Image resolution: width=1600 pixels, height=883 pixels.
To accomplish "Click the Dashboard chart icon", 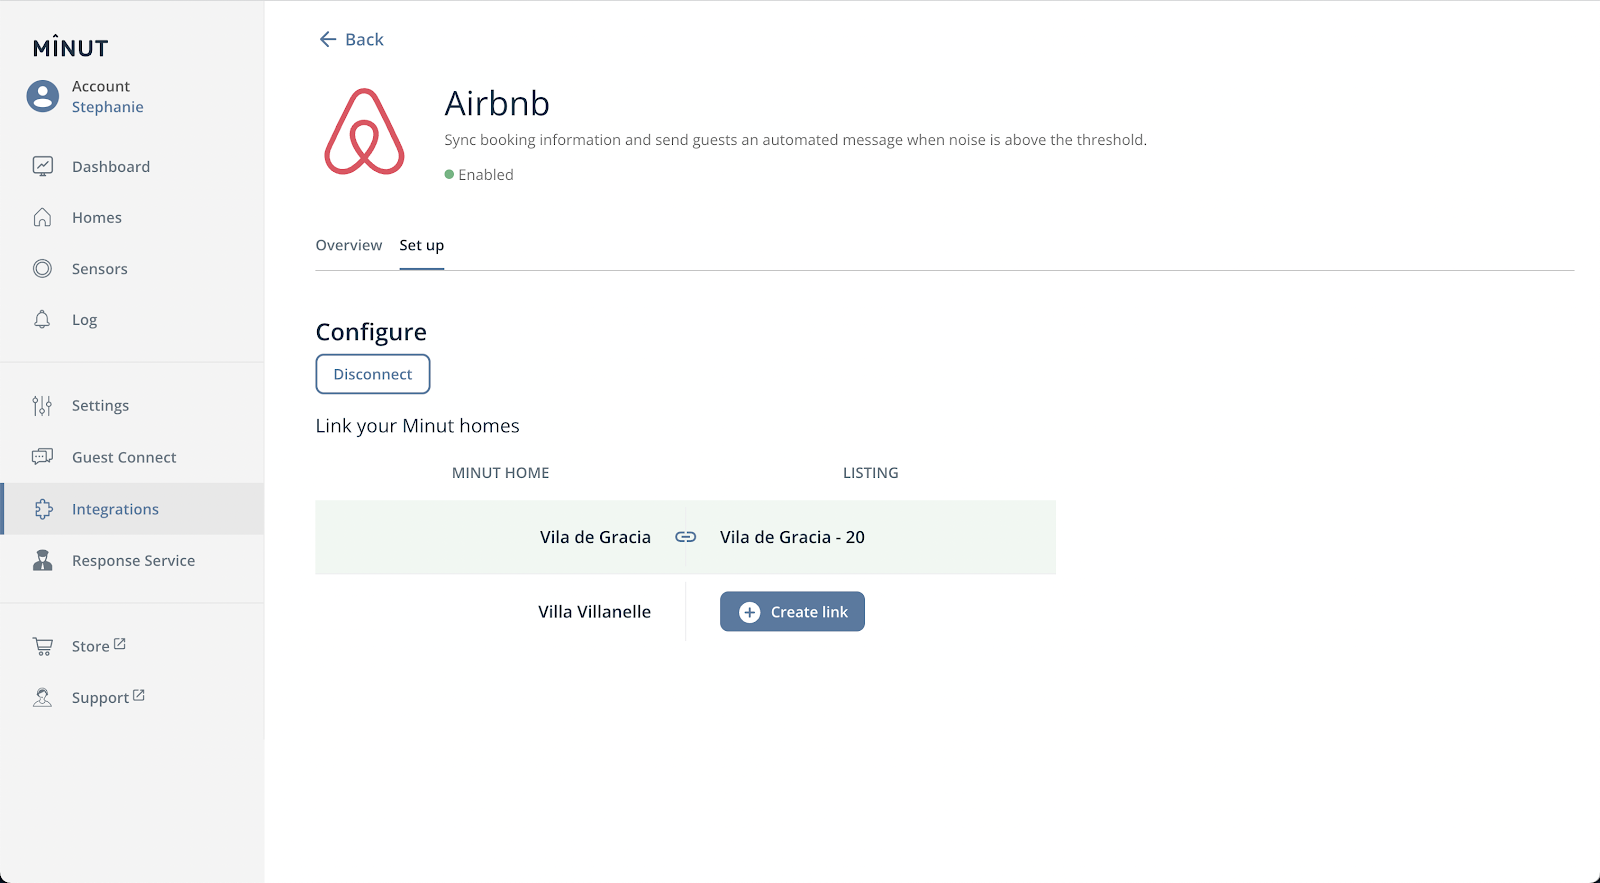I will (42, 166).
